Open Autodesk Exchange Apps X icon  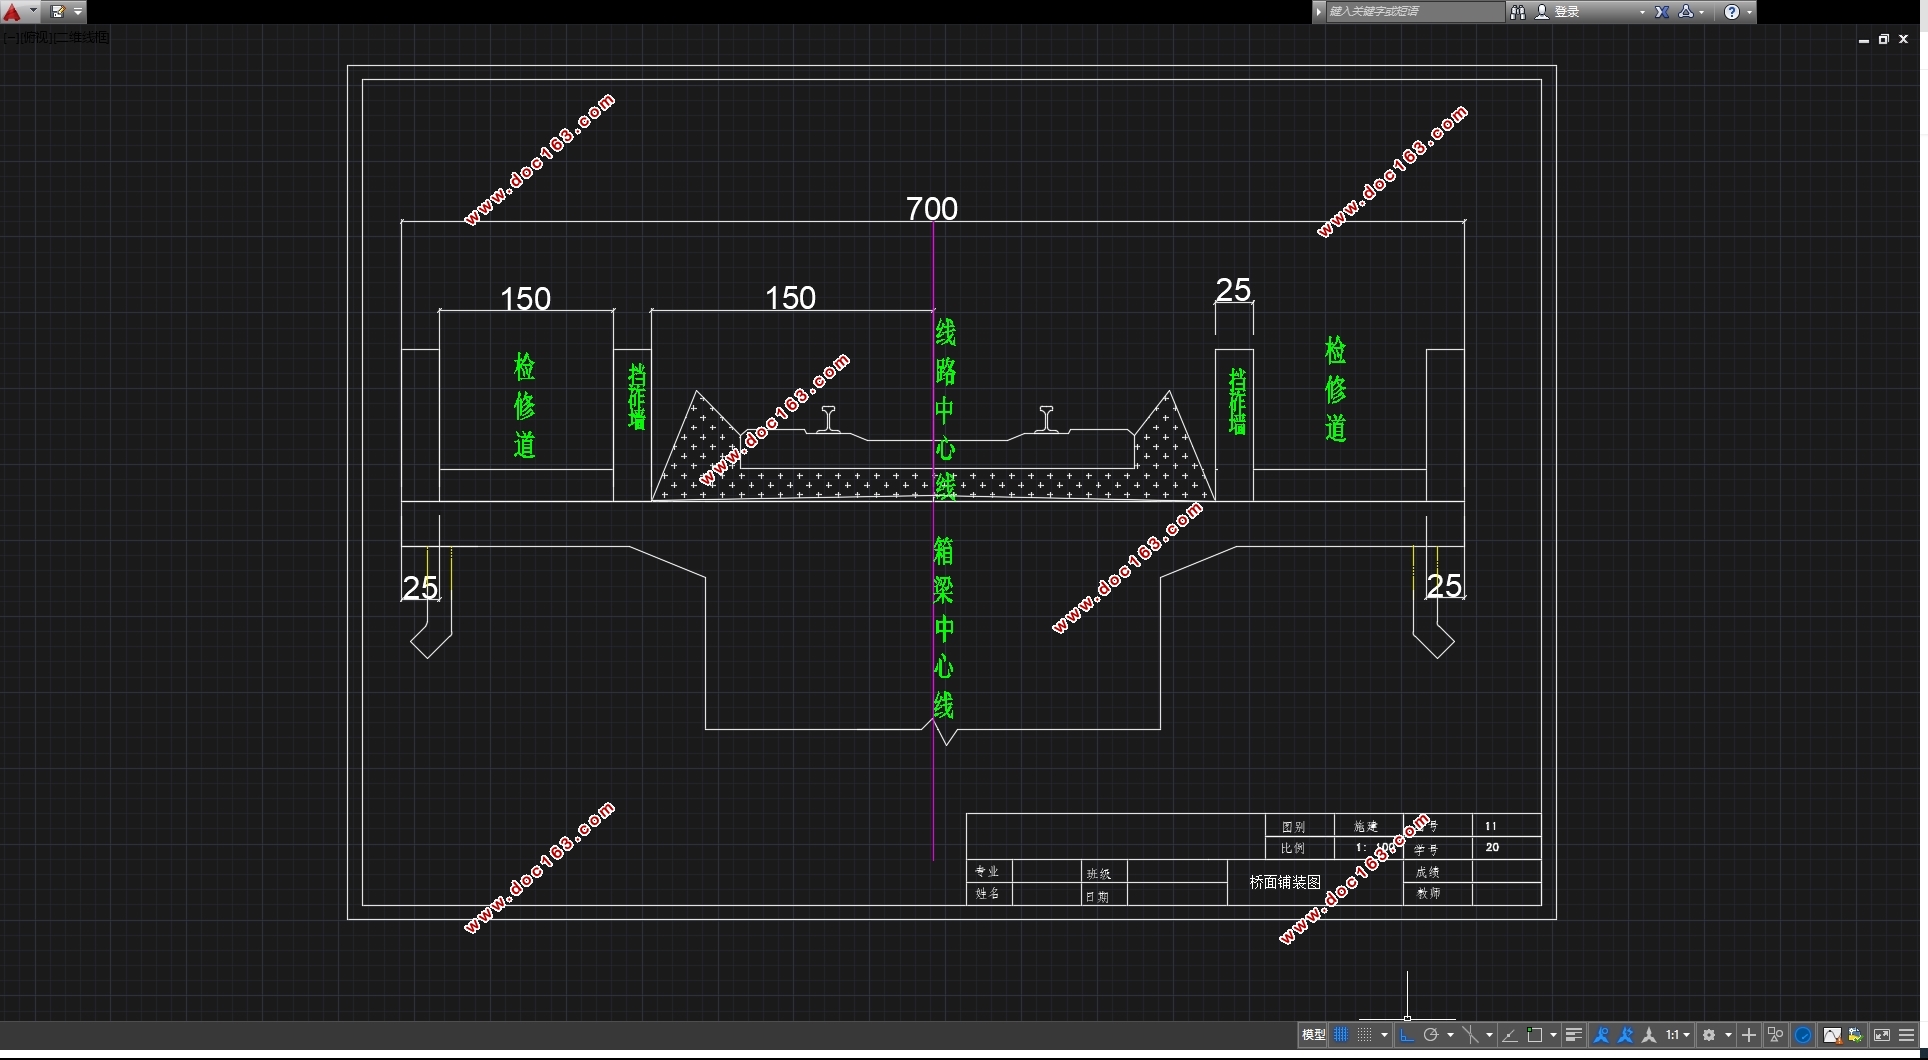[1662, 12]
